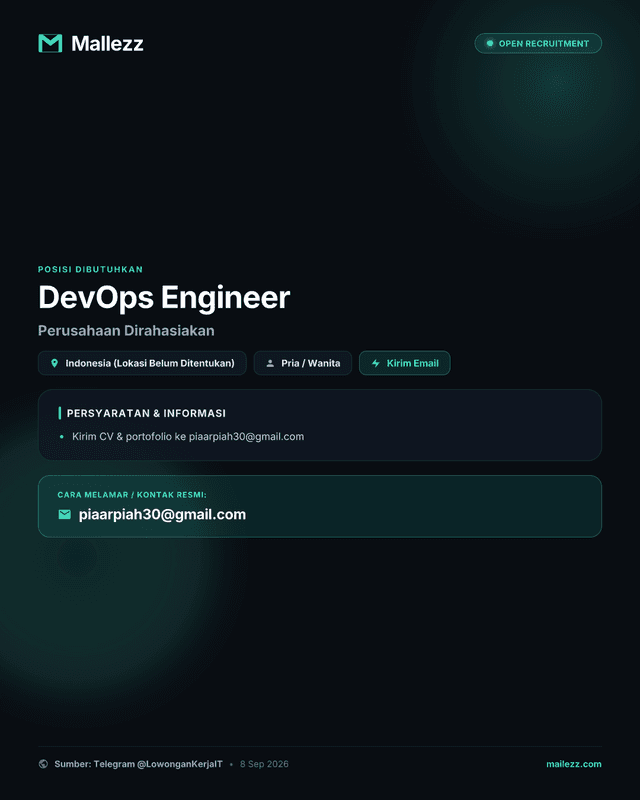Screen dimensions: 640x800
Task: Select the Pria / Wanita tag
Action: point(303,363)
